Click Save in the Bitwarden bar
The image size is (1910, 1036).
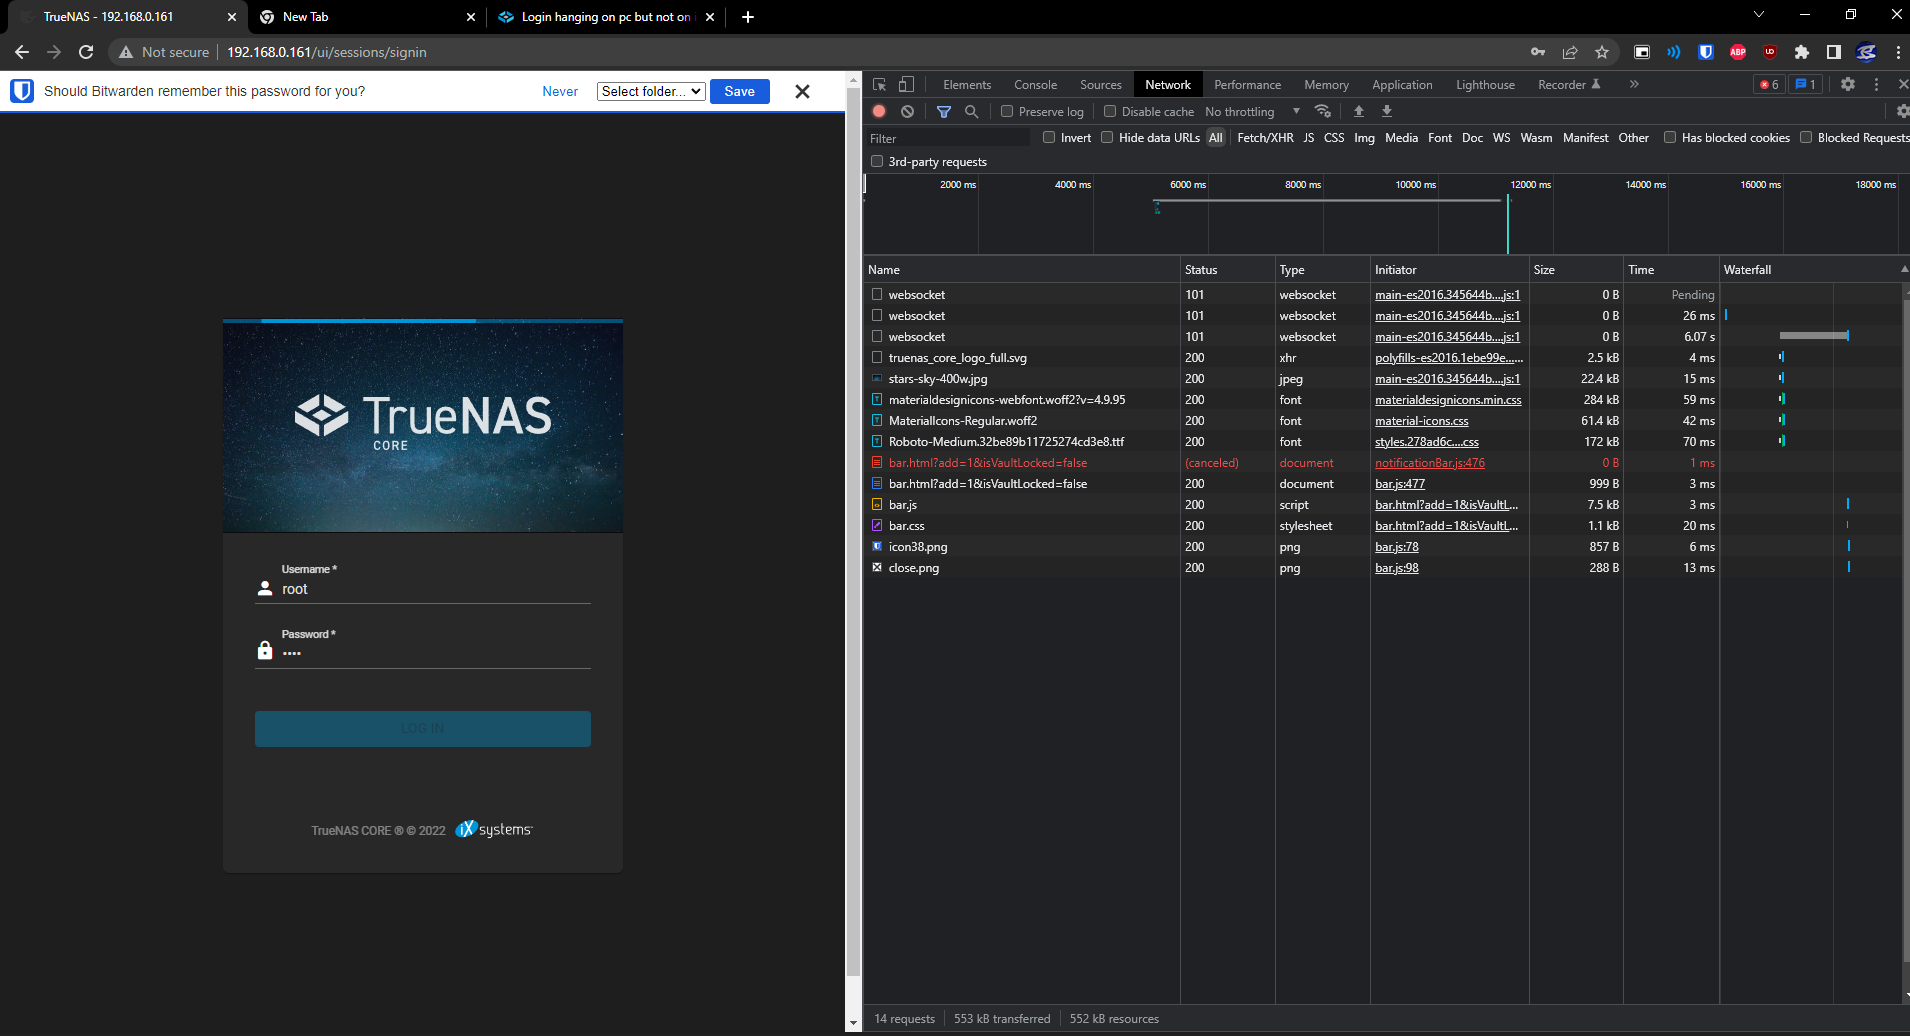[x=739, y=91]
